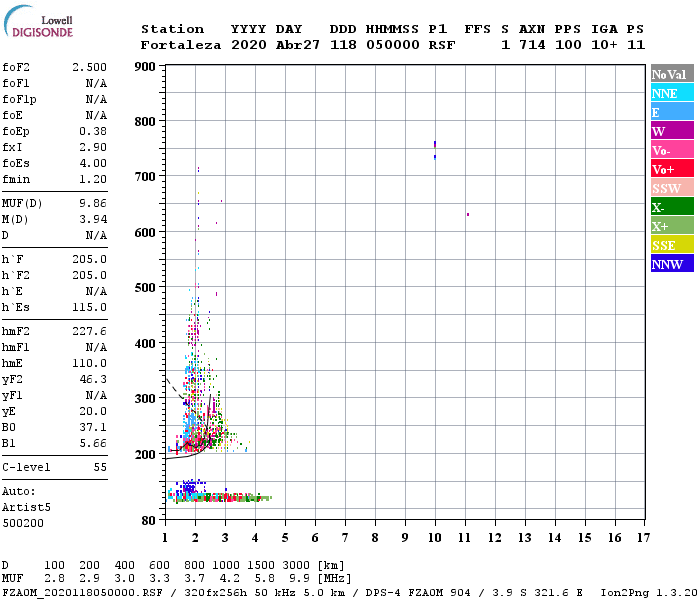
Task: Click the 4.2 MHz MUF table value
Action: (230, 578)
